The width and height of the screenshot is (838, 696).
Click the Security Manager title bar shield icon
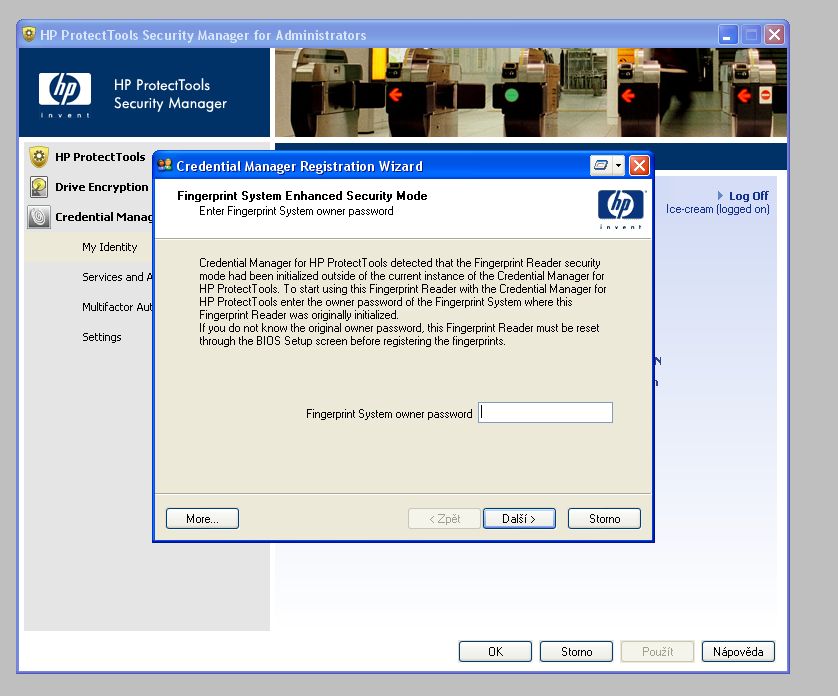29,34
